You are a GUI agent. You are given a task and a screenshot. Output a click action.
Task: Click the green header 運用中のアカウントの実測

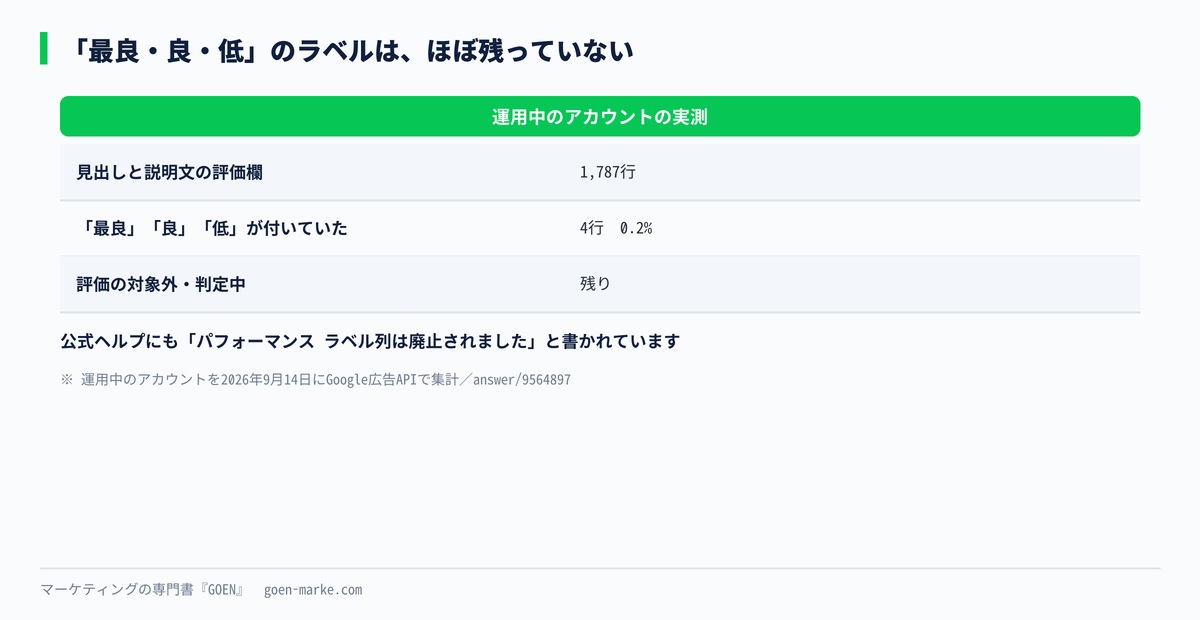[x=600, y=116]
